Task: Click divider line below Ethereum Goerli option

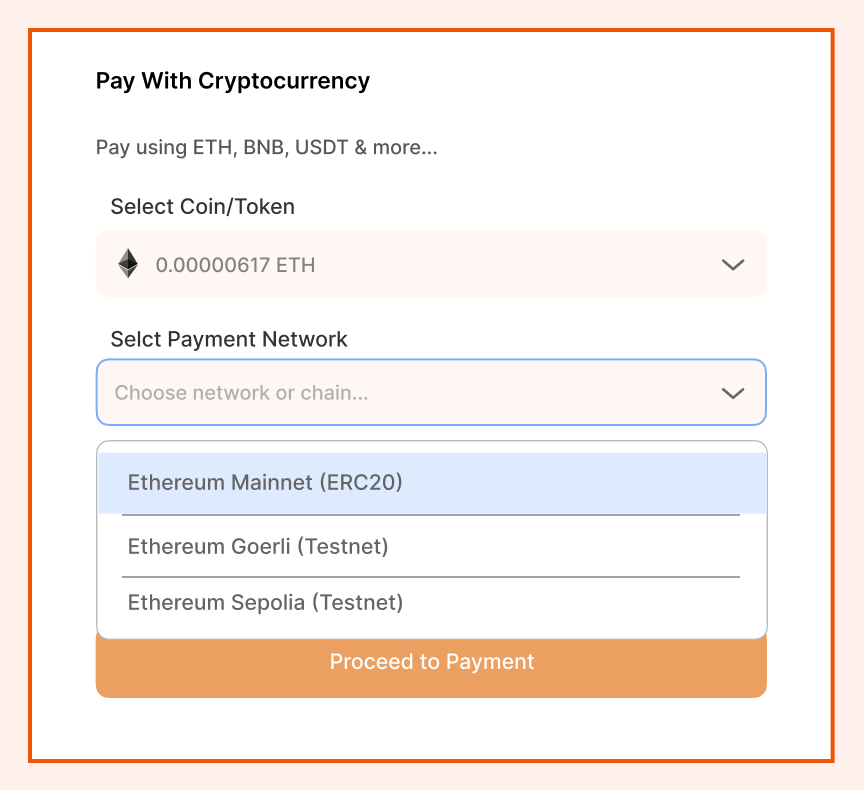Action: pyautogui.click(x=430, y=577)
